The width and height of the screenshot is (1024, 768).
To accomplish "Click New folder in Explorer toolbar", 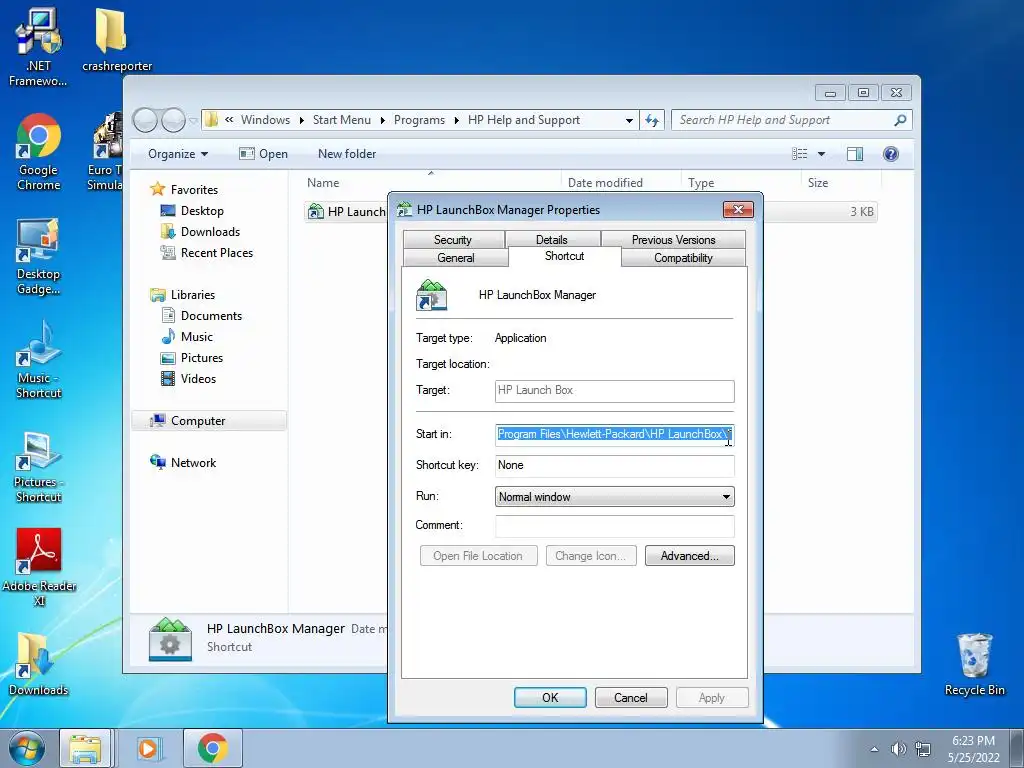I will tap(347, 154).
